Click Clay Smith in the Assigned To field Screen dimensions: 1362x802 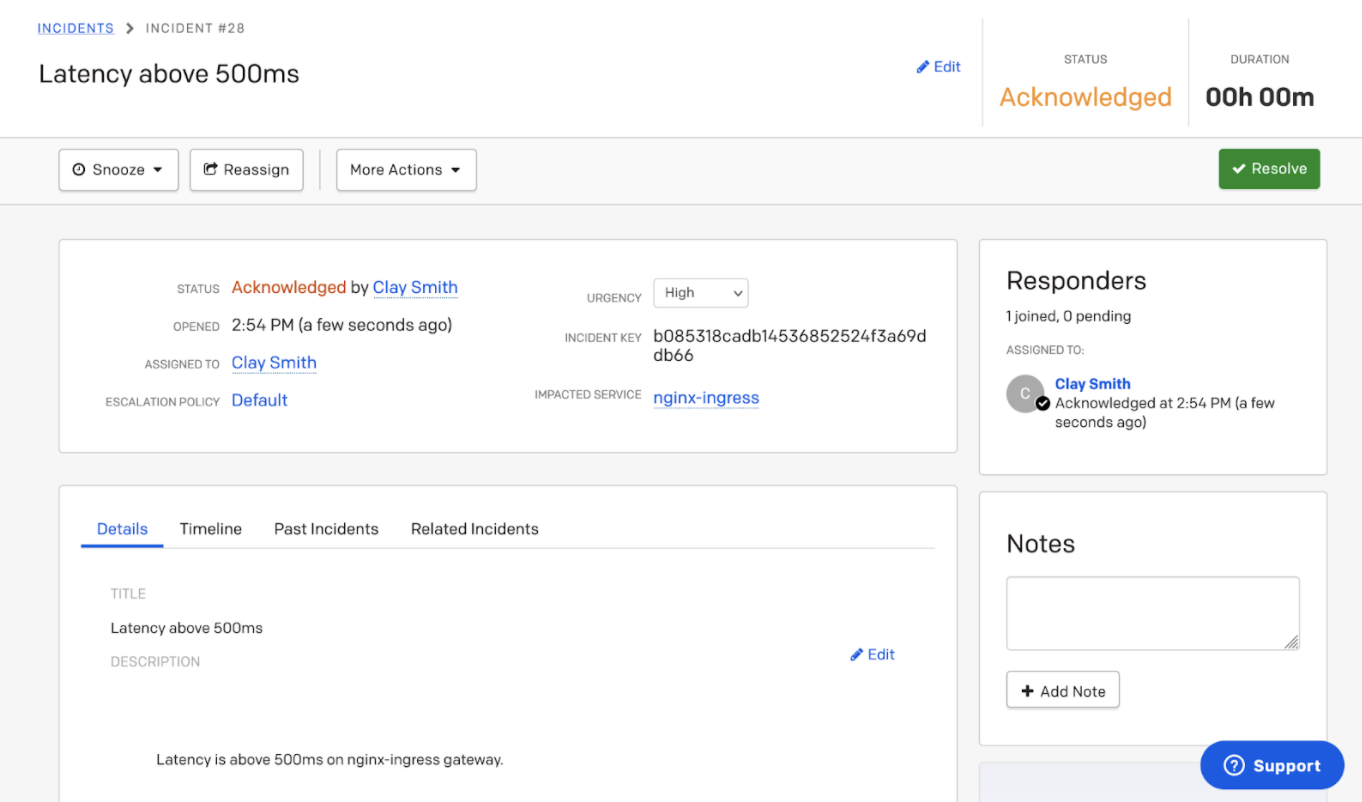274,363
